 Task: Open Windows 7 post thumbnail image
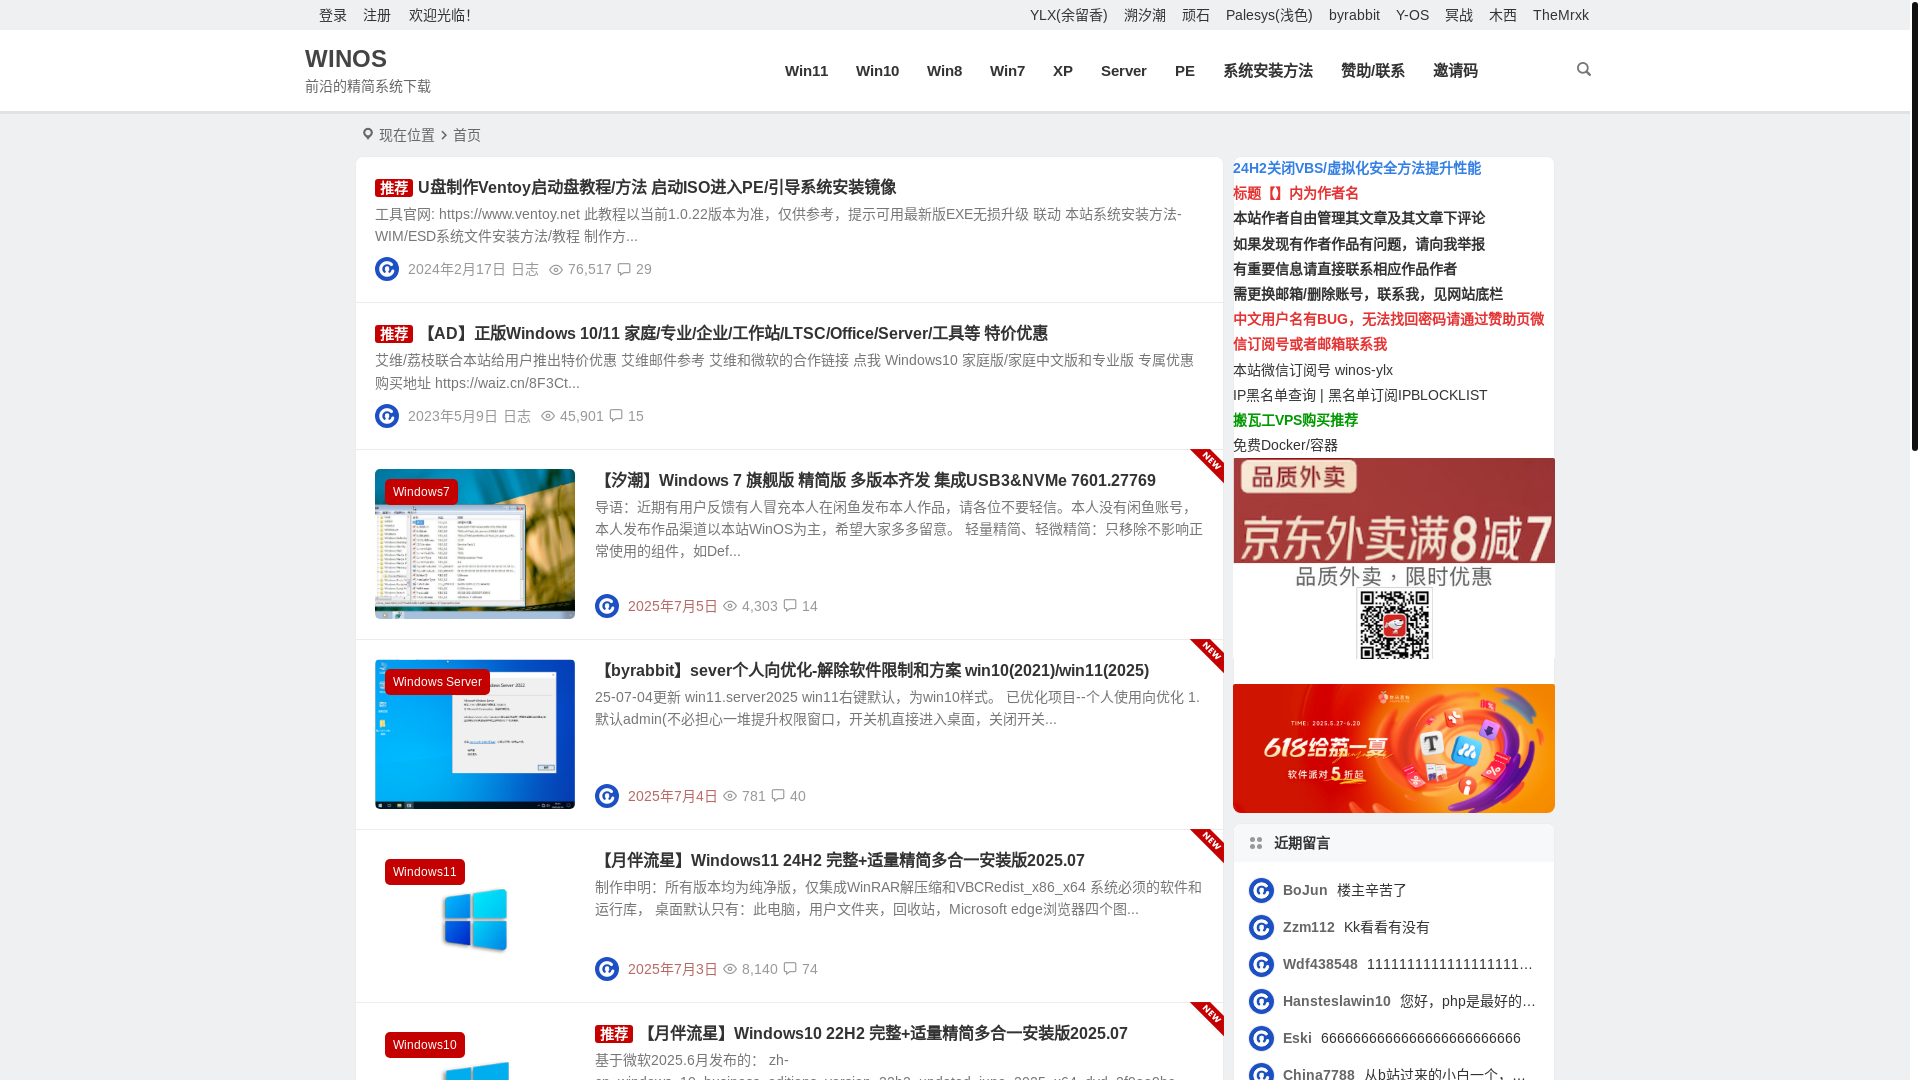[x=475, y=544]
